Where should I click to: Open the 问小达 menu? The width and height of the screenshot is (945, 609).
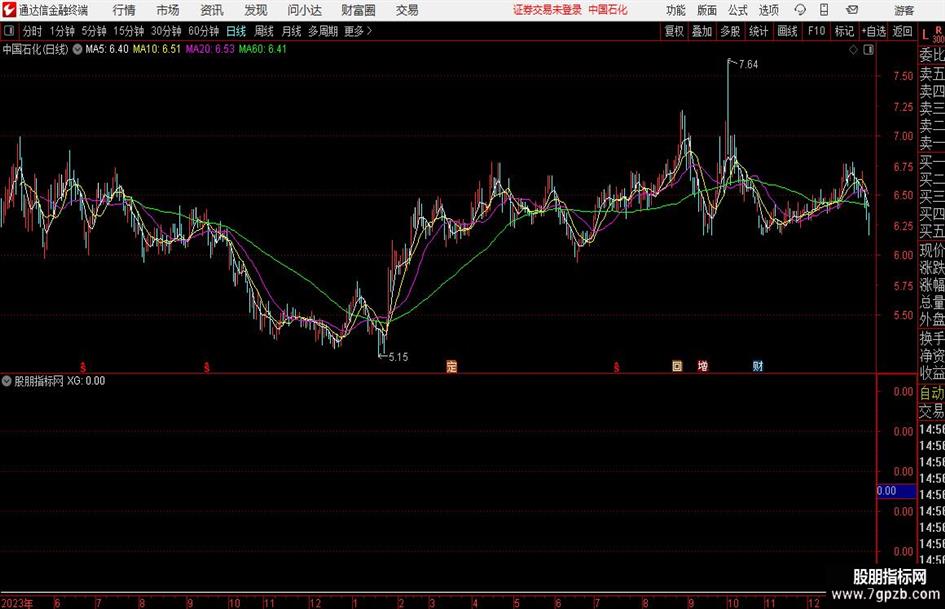[x=304, y=10]
